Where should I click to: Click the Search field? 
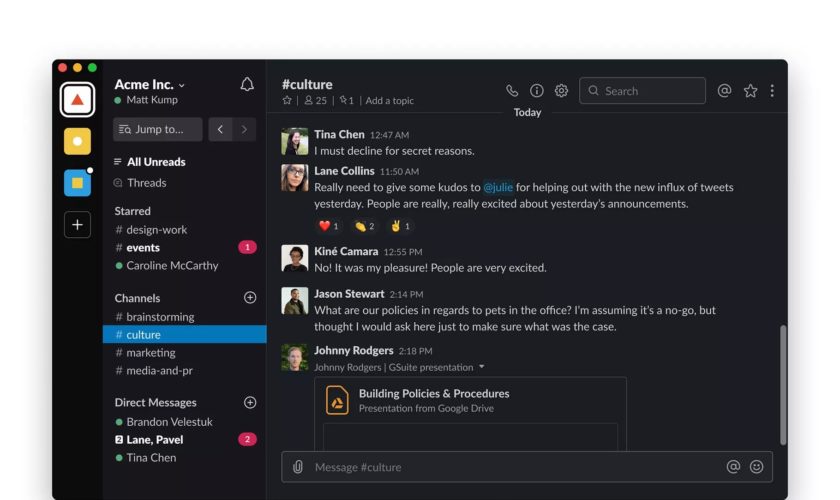click(x=642, y=91)
